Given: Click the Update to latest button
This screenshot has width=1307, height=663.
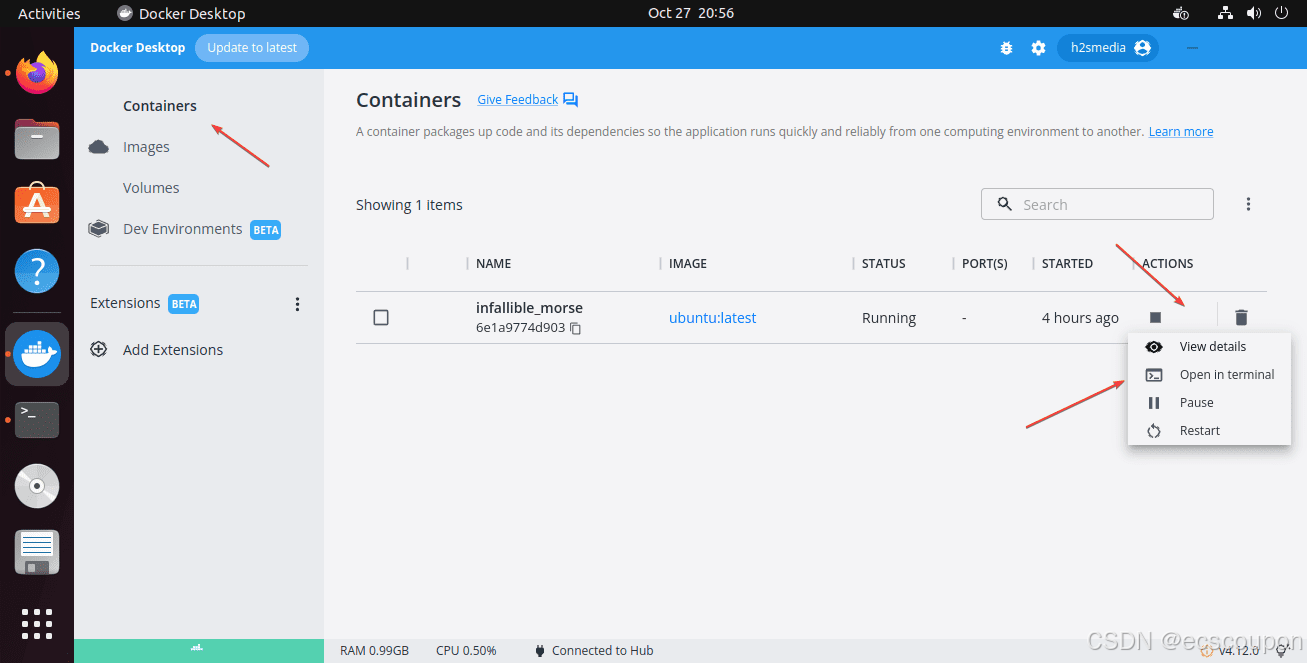Looking at the screenshot, I should pyautogui.click(x=252, y=47).
